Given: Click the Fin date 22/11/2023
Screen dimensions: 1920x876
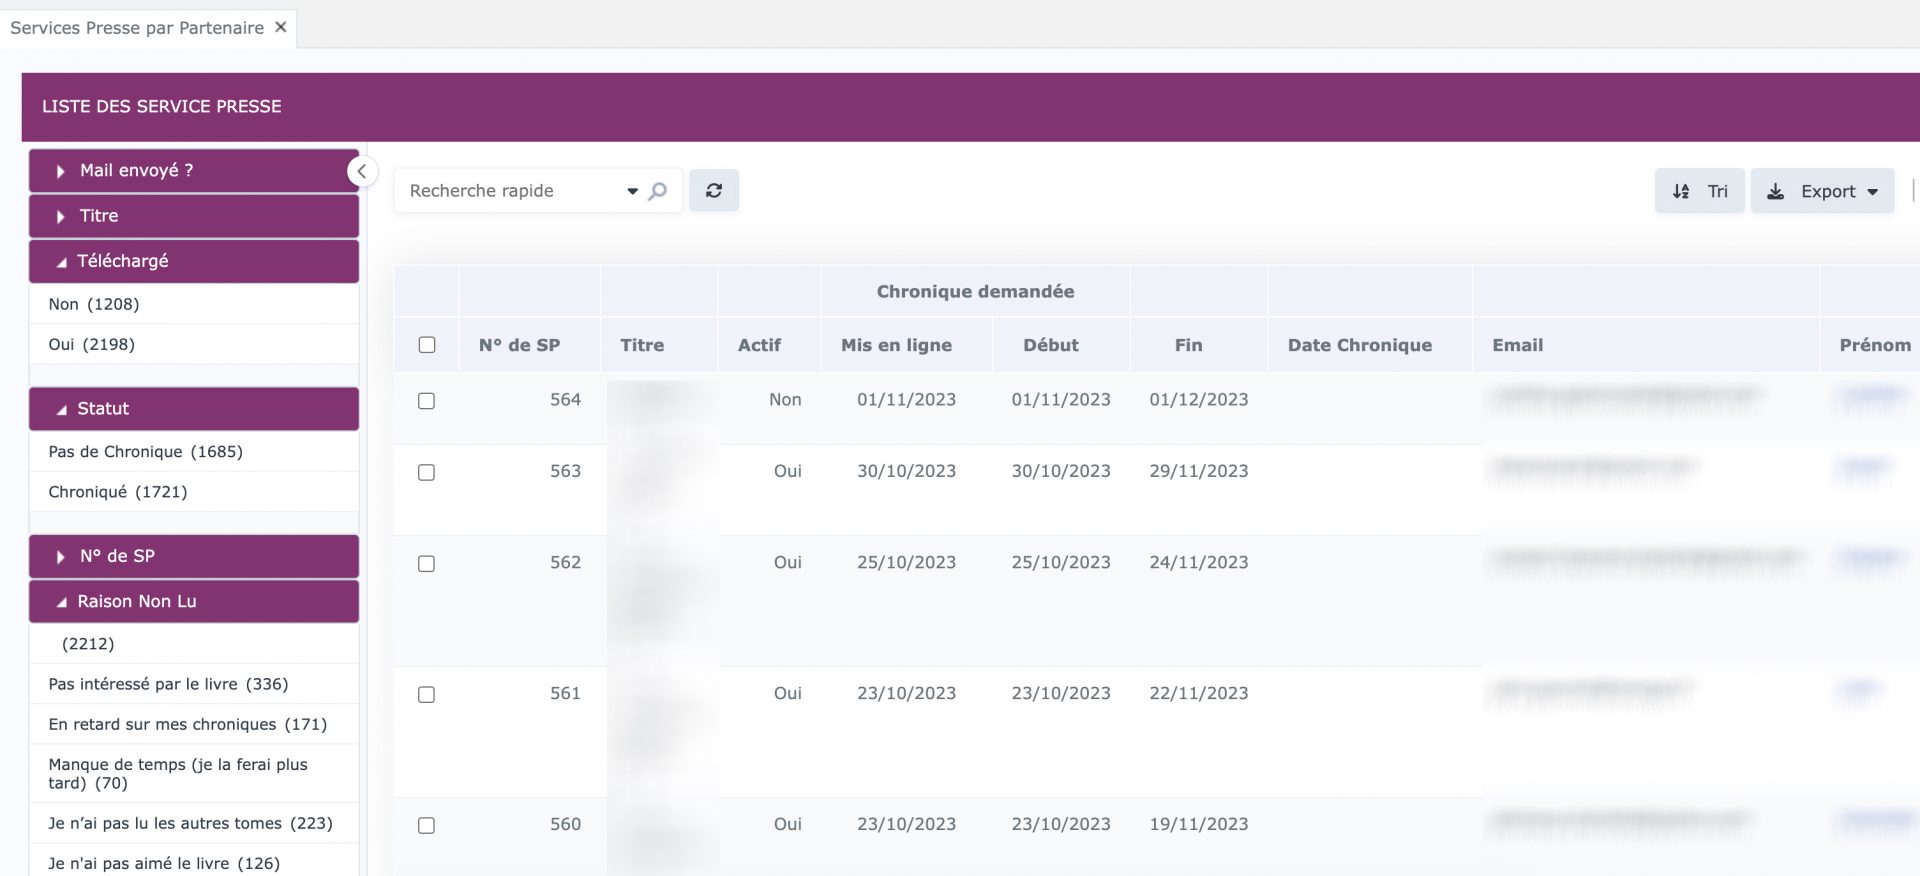Looking at the screenshot, I should point(1199,694).
